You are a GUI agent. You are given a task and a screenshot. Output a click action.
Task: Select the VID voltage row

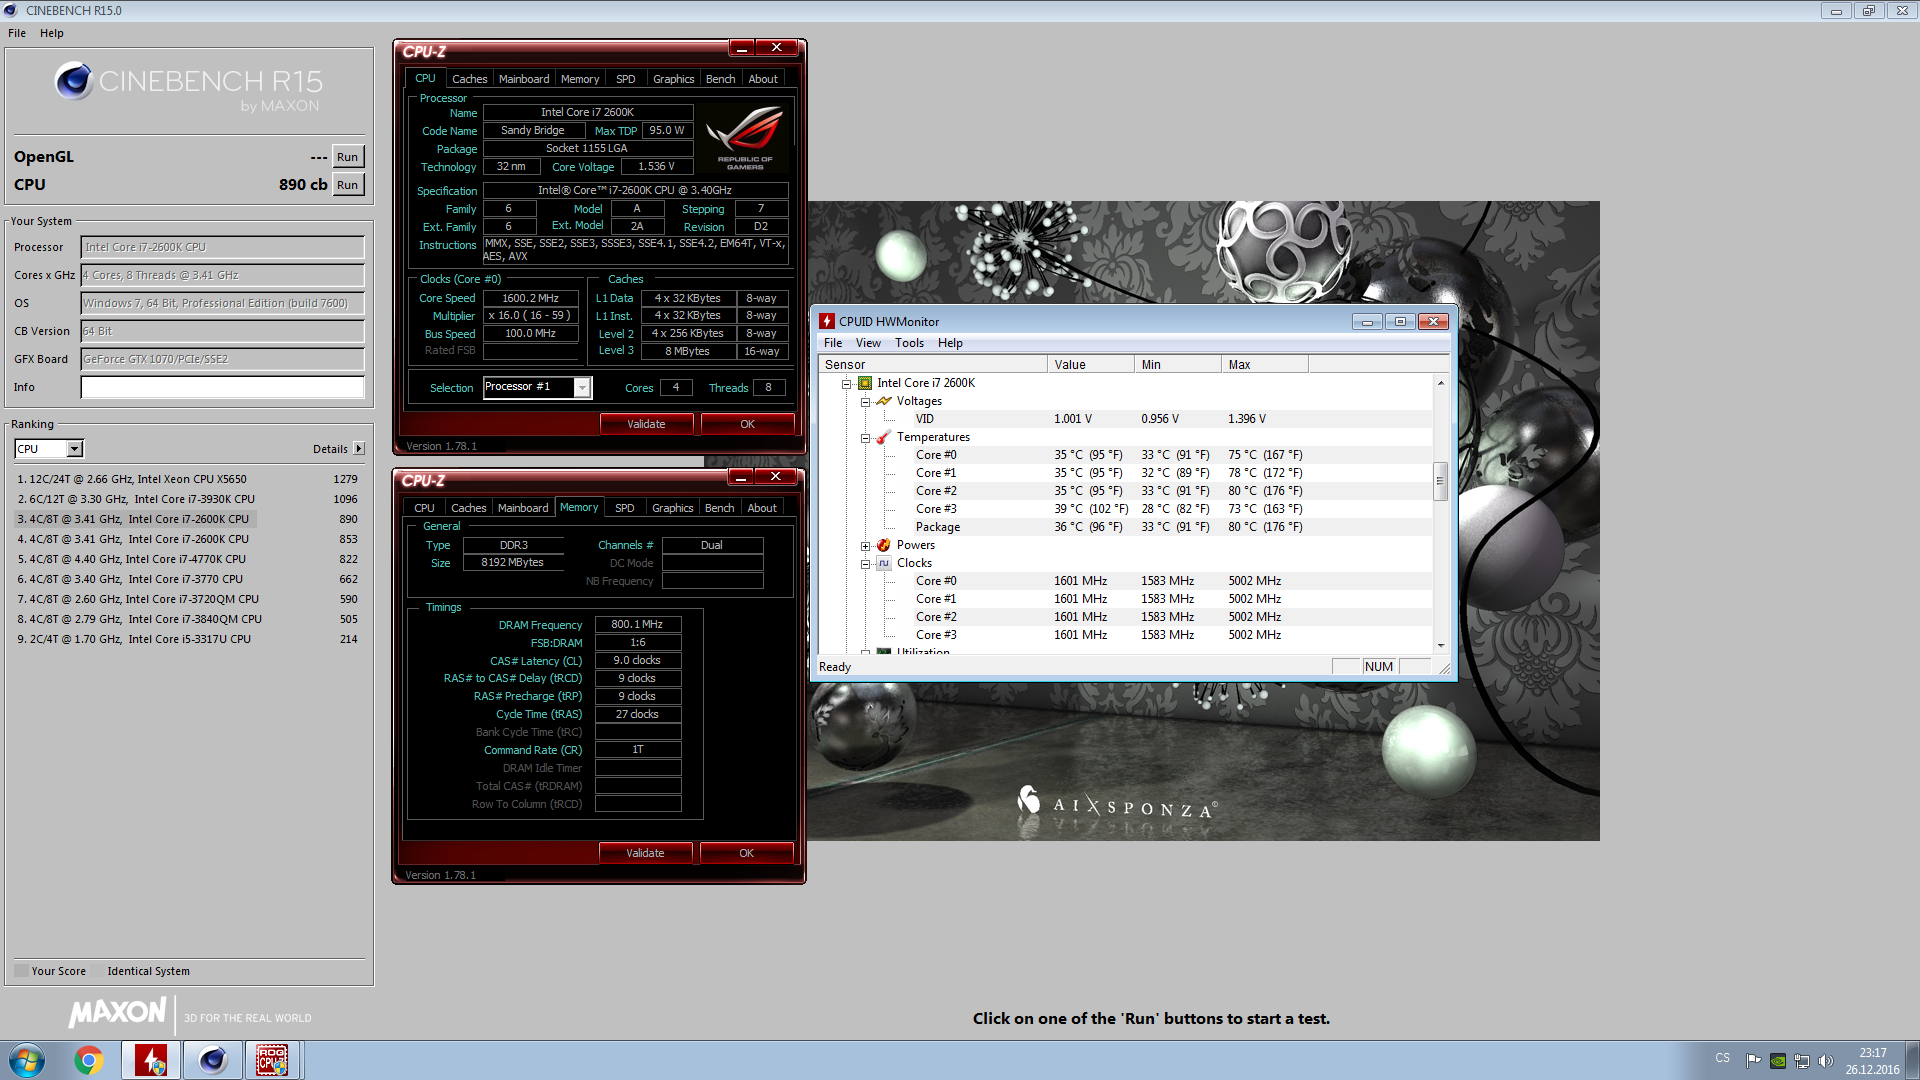1125,419
